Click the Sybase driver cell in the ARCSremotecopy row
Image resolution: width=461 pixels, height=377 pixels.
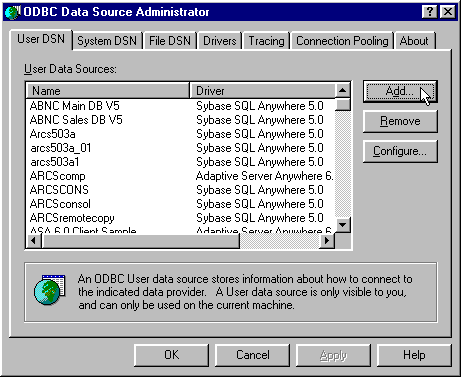(x=260, y=218)
